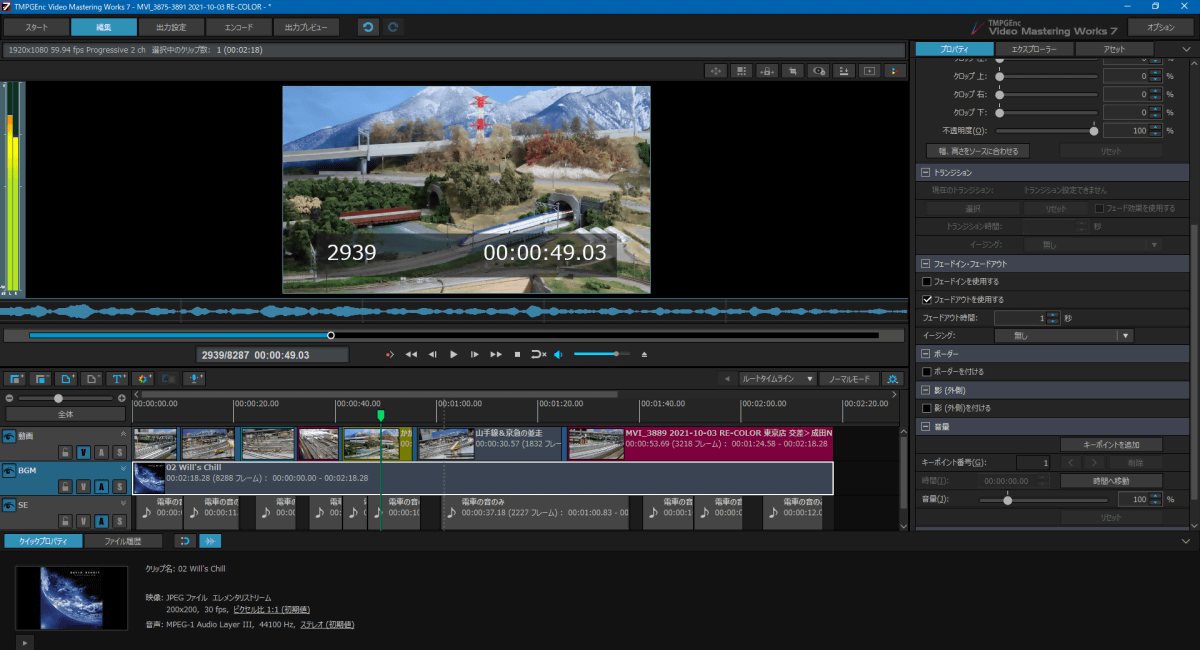Screen dimensions: 1200x650
Task: Start playback with the play button
Action: coord(453,354)
